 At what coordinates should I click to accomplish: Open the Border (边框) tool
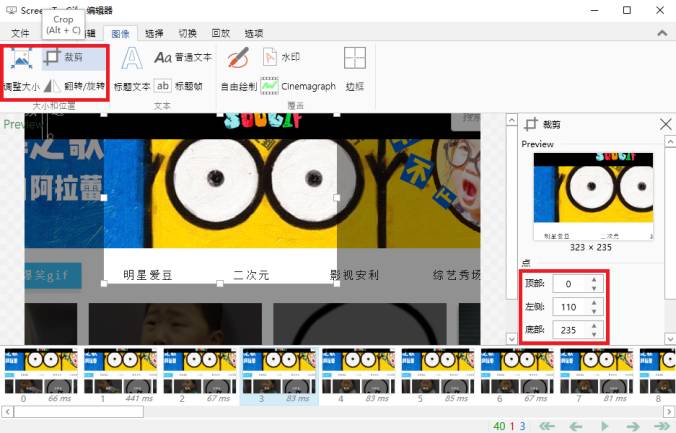coord(355,70)
